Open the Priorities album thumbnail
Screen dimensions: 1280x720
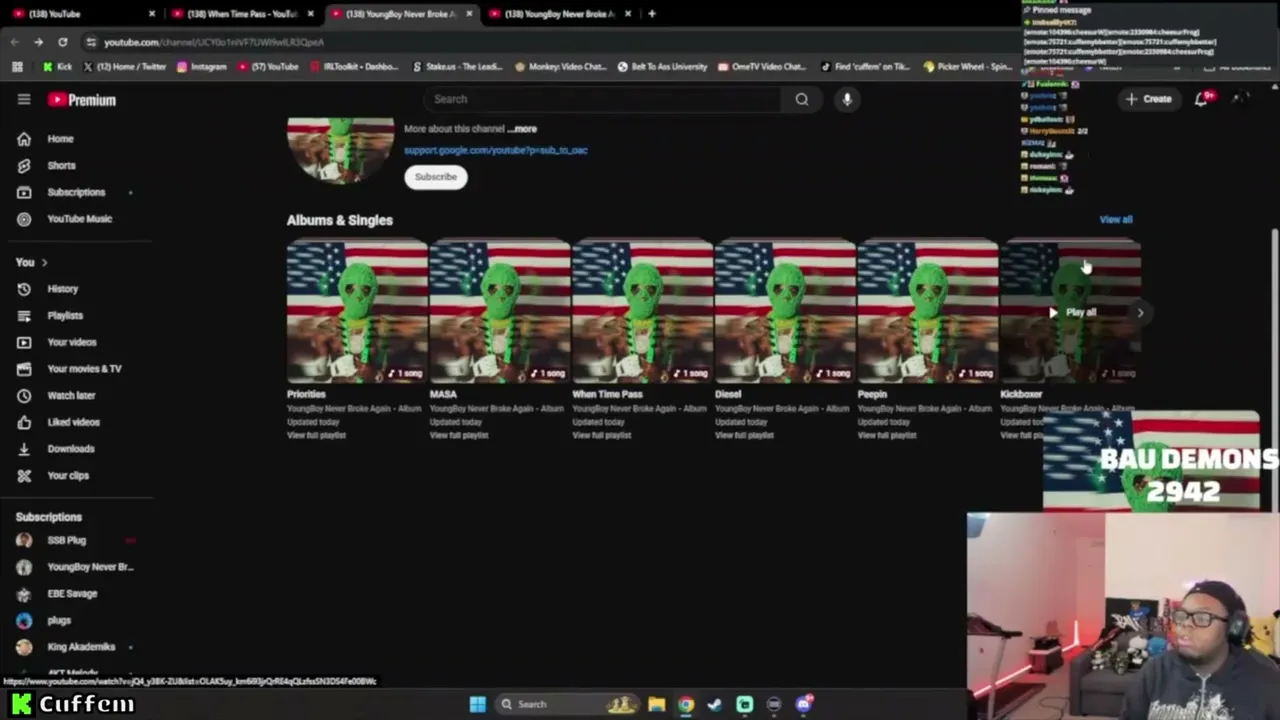coord(357,312)
